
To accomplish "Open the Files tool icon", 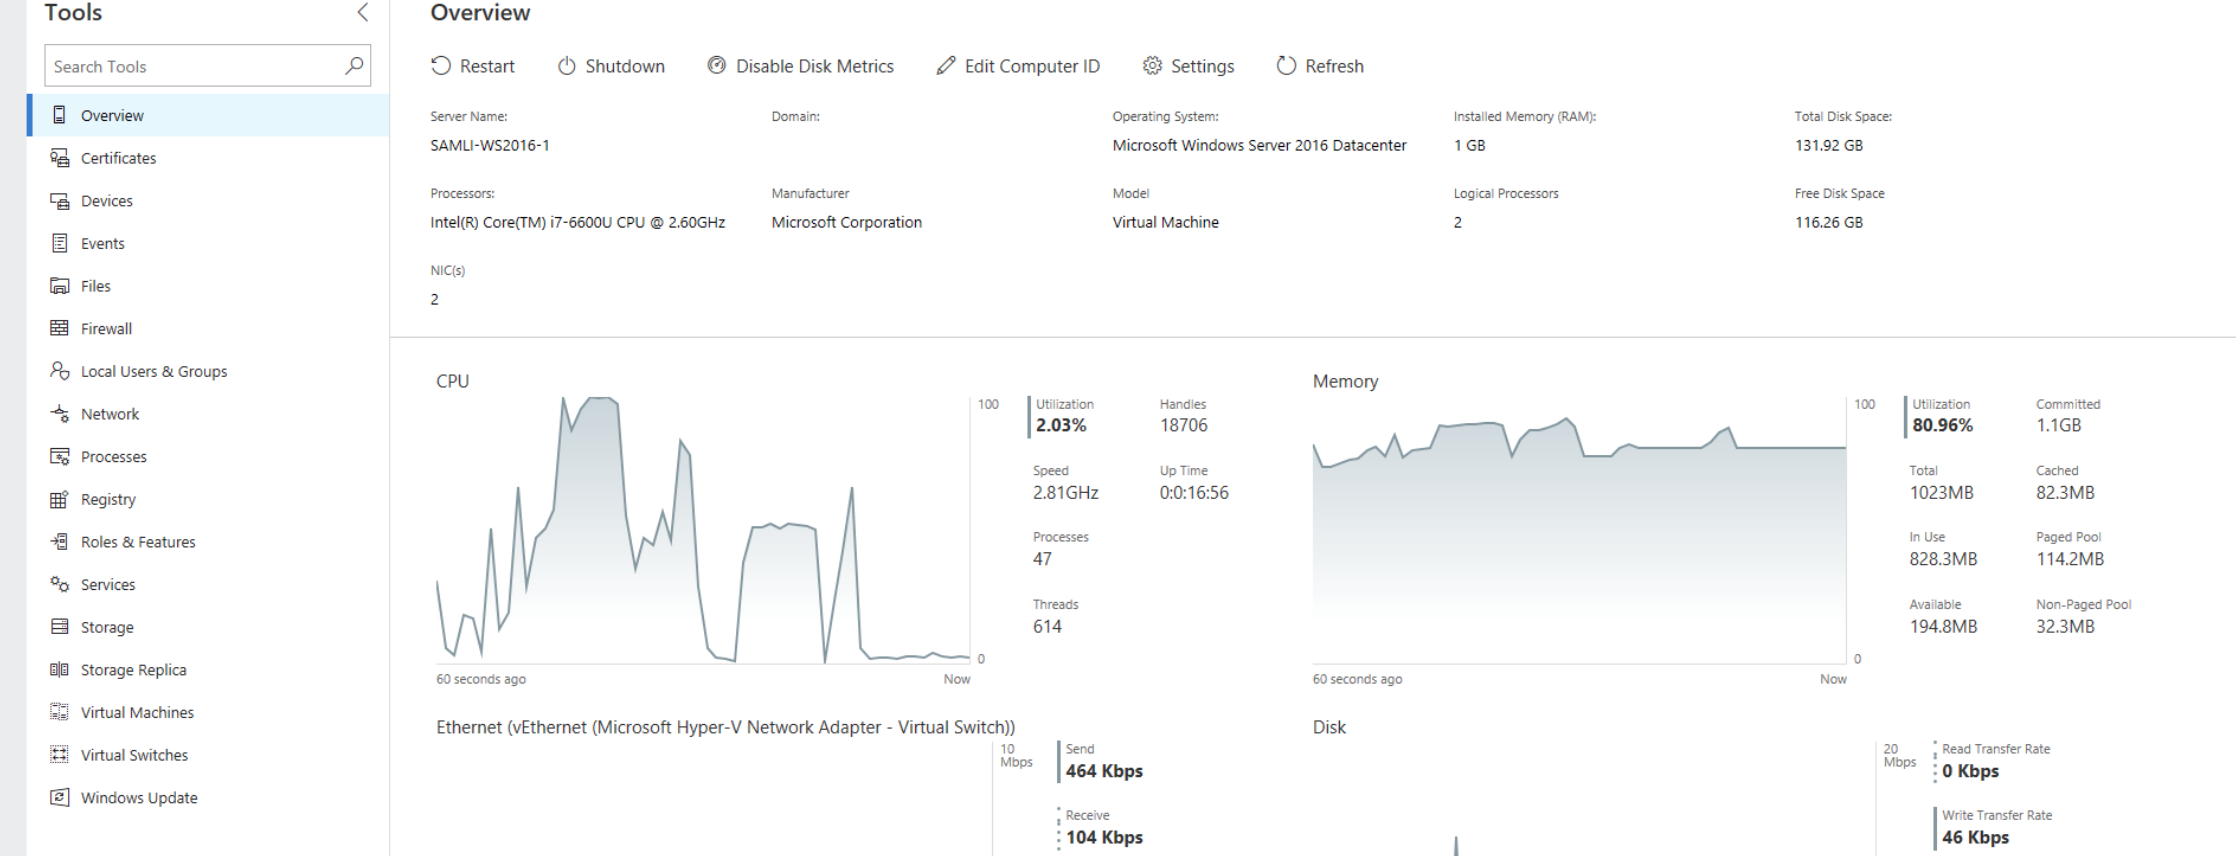I will pos(59,286).
